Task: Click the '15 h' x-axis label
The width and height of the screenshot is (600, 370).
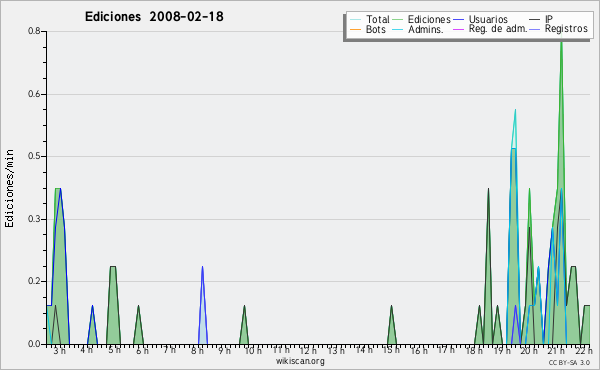Action: pos(391,350)
